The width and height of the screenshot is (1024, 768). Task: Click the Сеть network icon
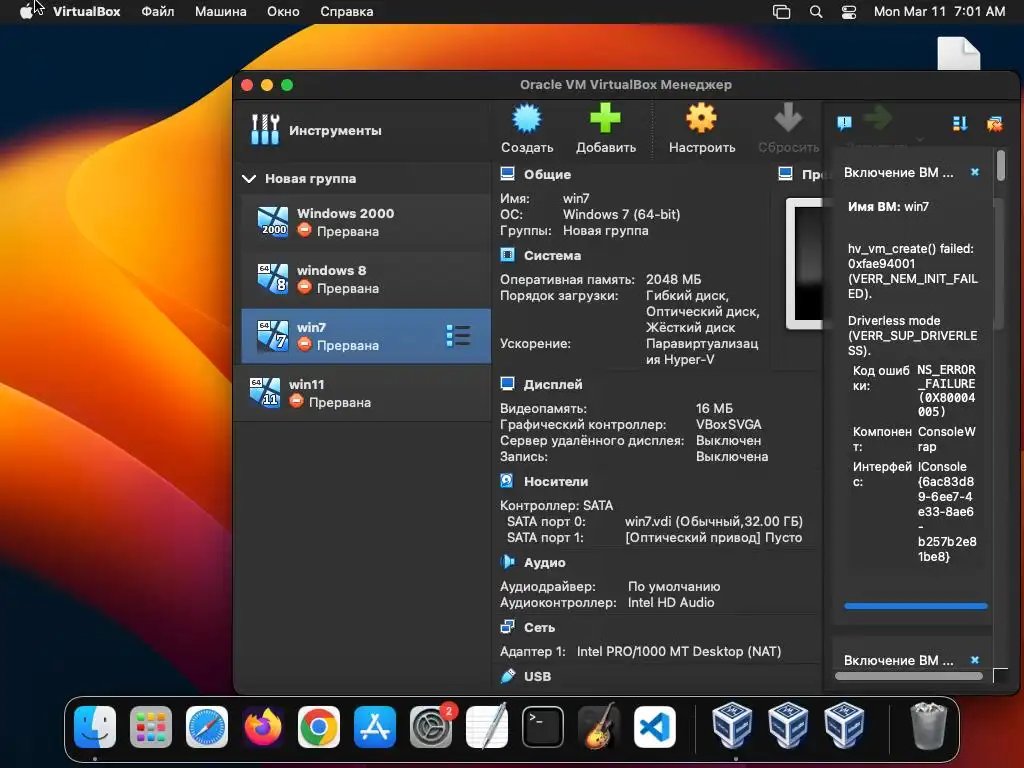point(507,627)
